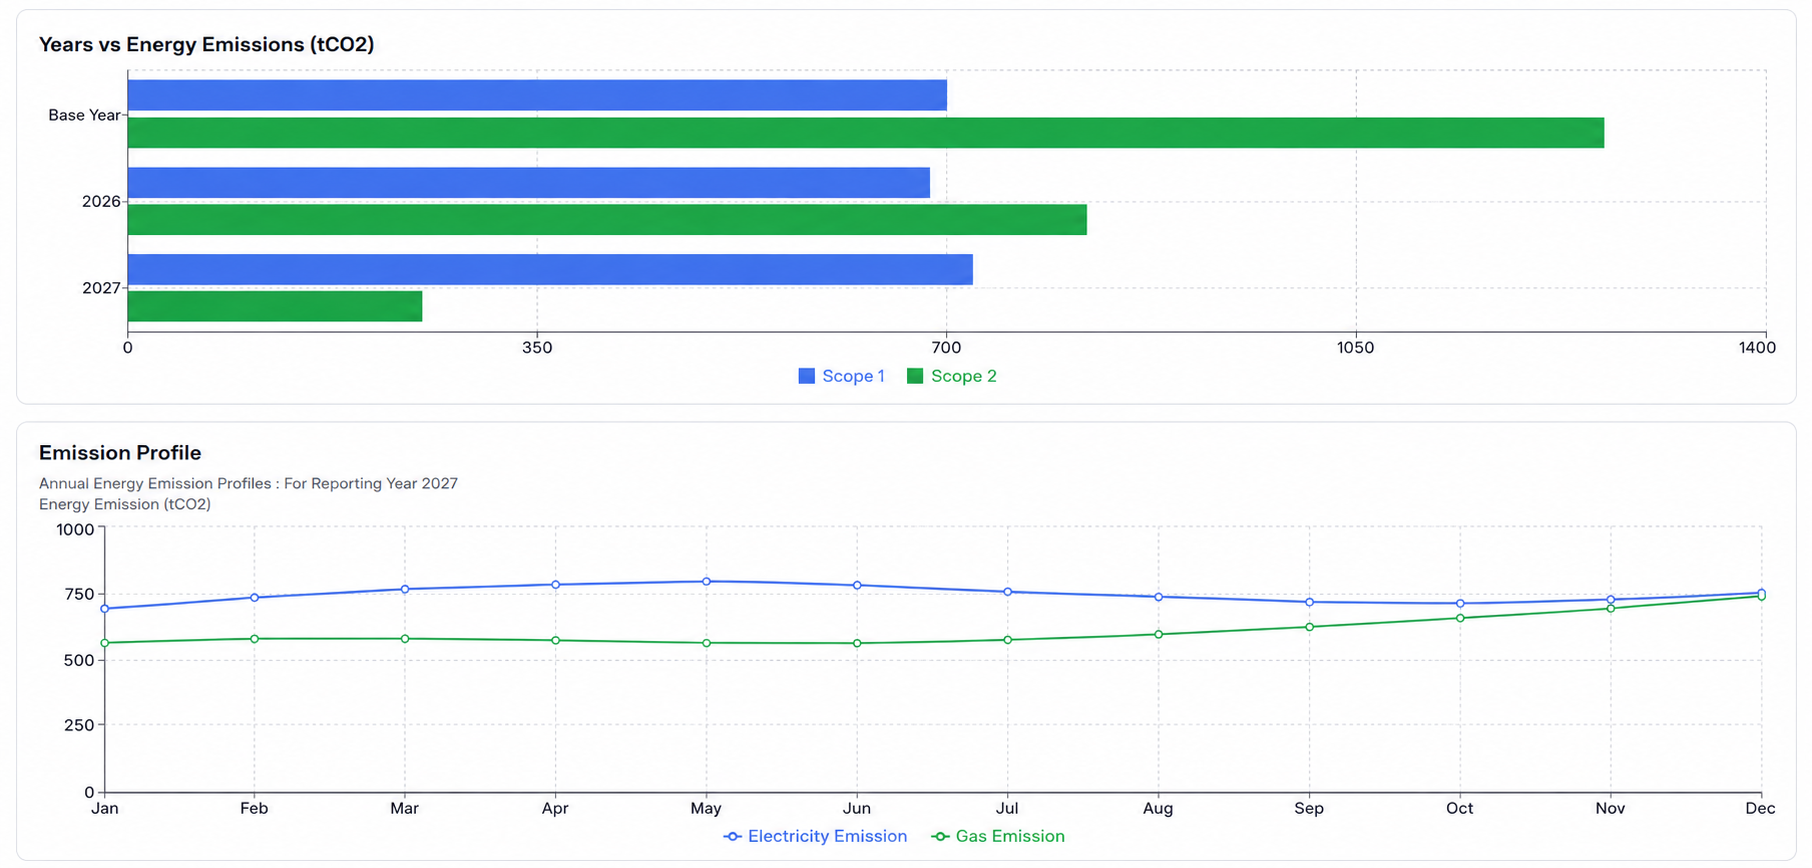
Task: Click the 2026 y-axis label
Action: point(101,201)
